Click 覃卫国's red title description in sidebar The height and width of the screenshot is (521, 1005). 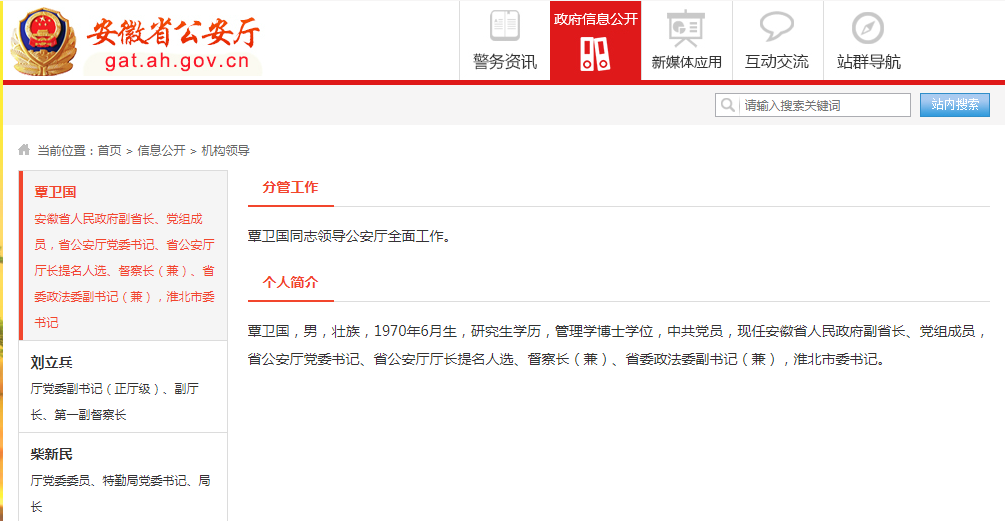coord(124,270)
